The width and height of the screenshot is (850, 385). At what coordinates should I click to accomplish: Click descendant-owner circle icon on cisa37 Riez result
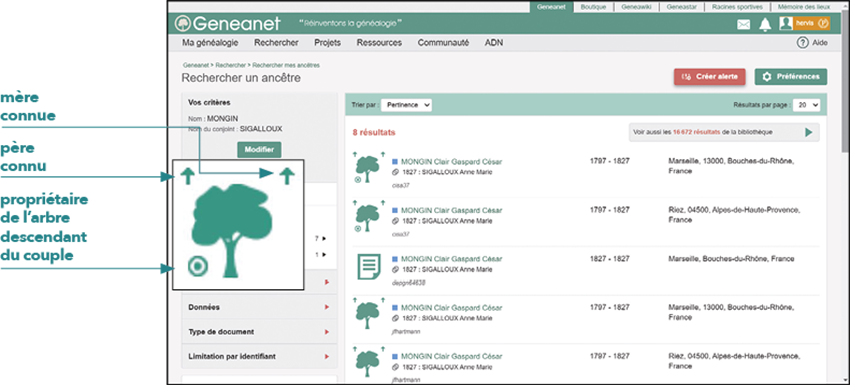(358, 228)
